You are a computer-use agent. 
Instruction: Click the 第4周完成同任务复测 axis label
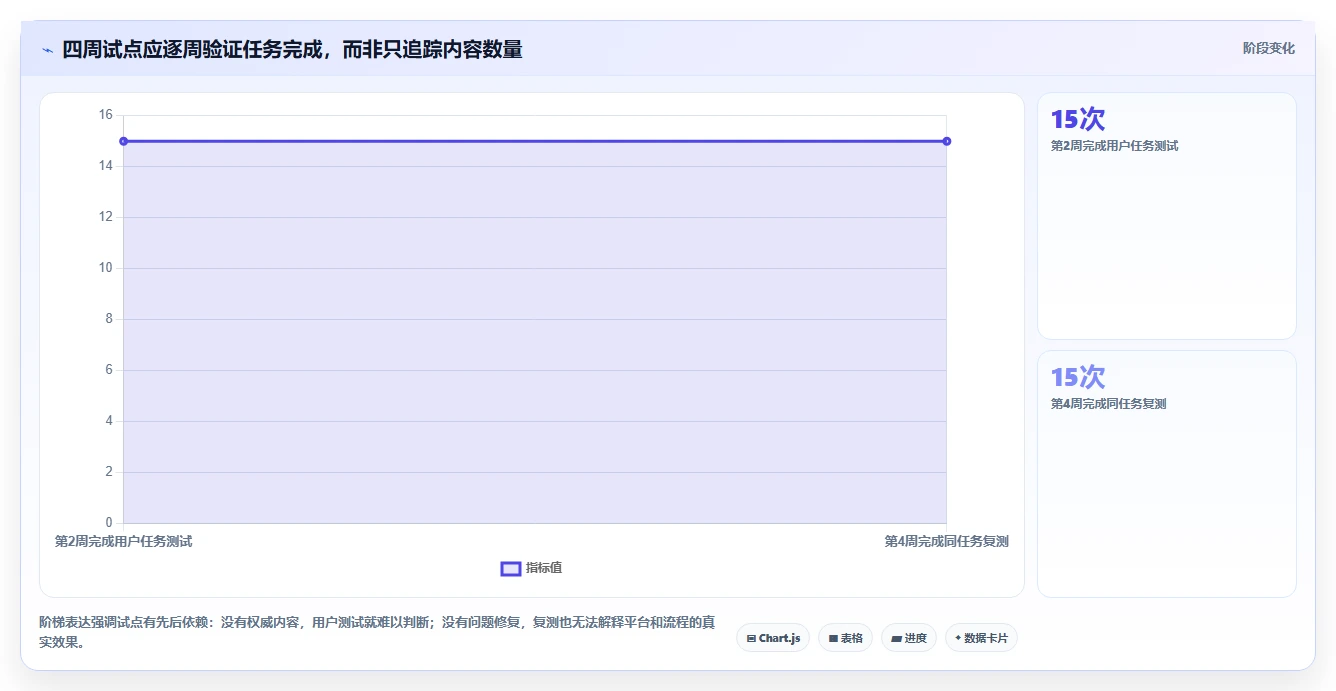[x=946, y=541]
